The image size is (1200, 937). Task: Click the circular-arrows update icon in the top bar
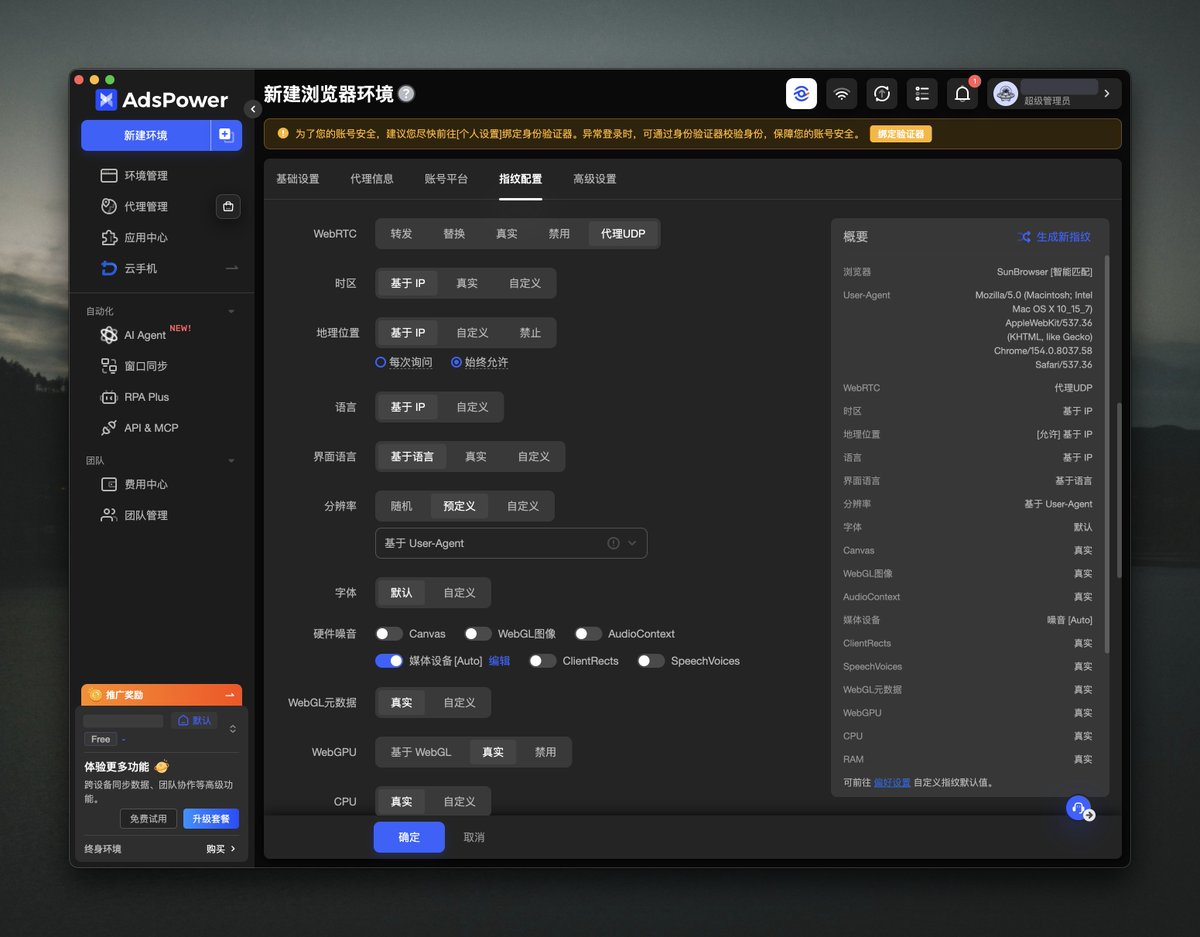(882, 93)
